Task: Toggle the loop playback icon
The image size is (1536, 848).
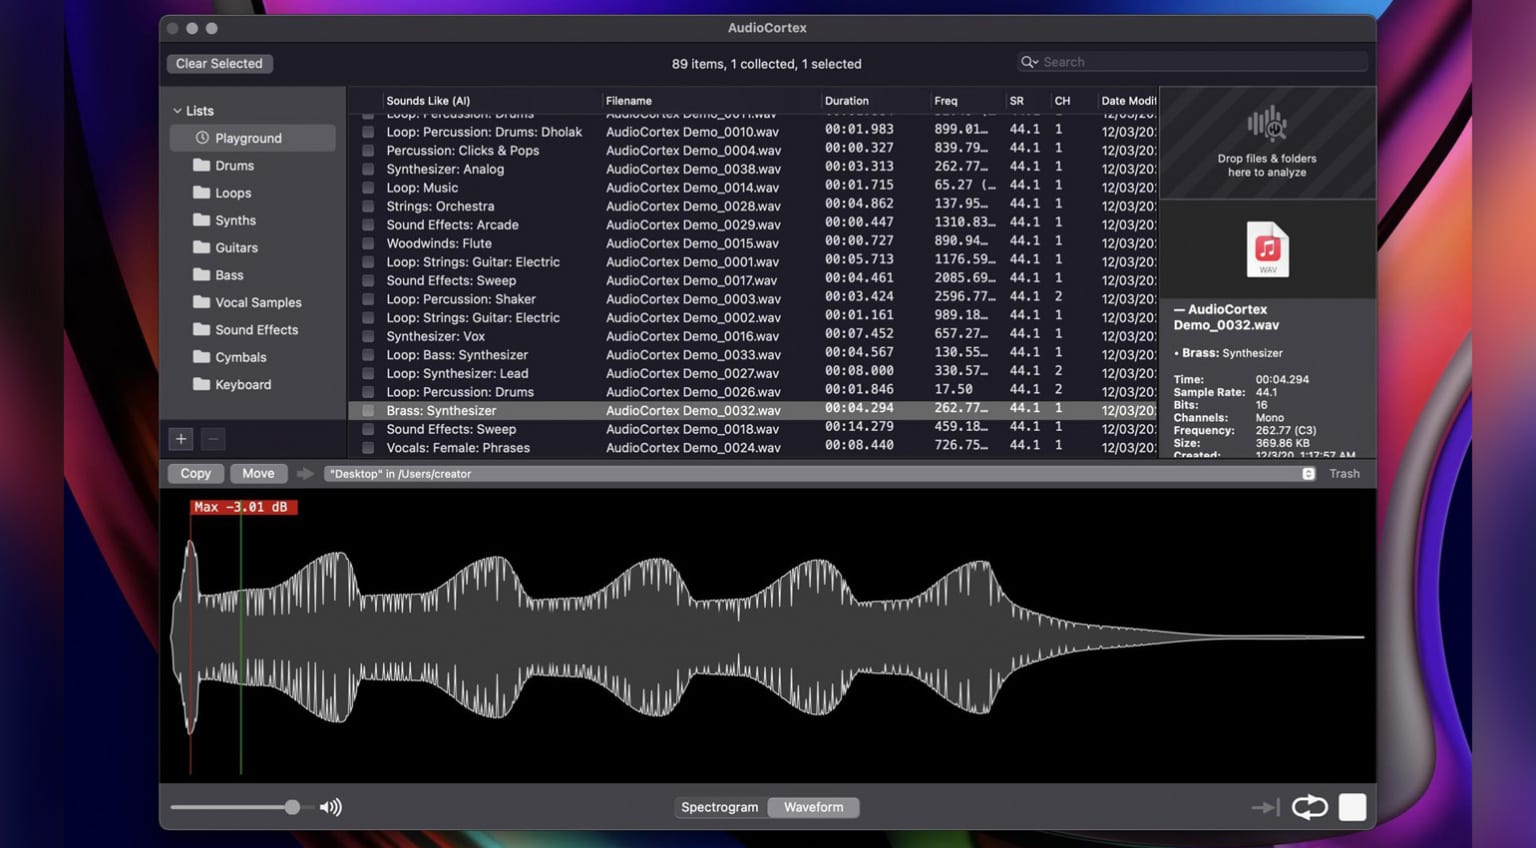Action: point(1309,807)
